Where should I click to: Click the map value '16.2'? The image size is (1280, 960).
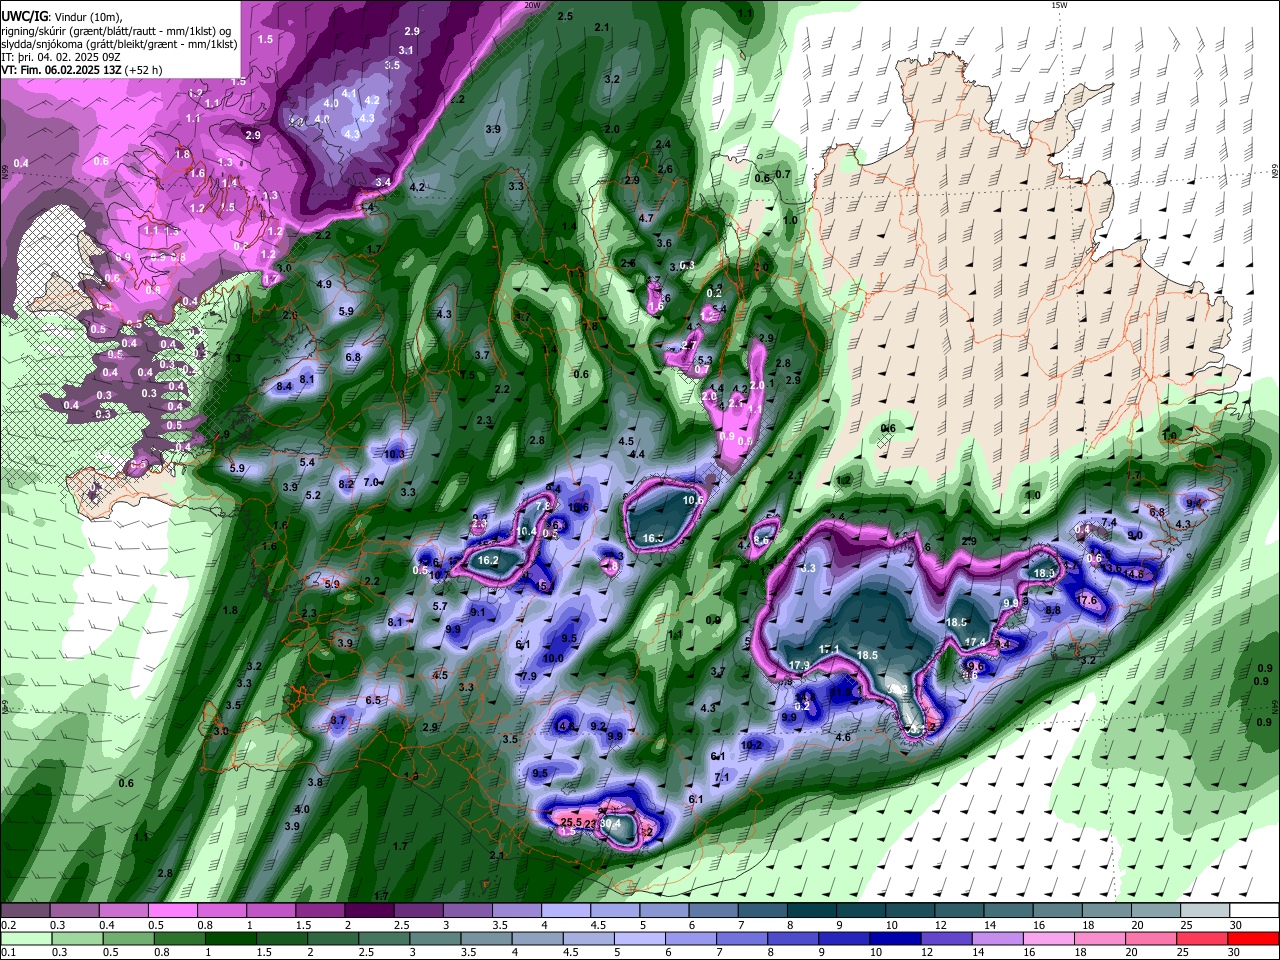click(488, 561)
